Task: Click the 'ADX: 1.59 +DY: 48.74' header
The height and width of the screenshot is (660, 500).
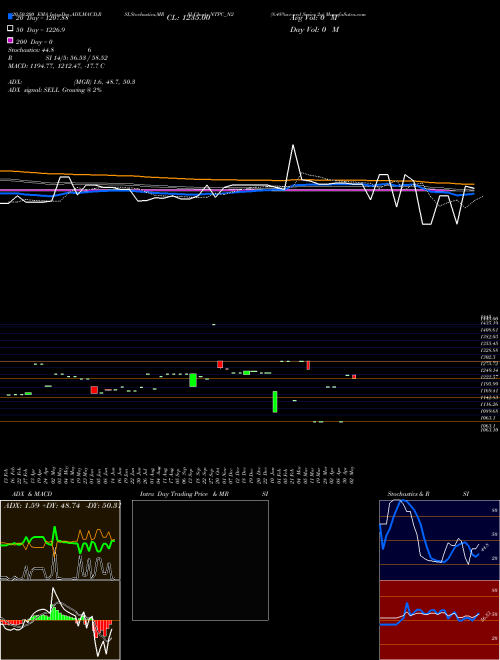Action: pos(42,506)
